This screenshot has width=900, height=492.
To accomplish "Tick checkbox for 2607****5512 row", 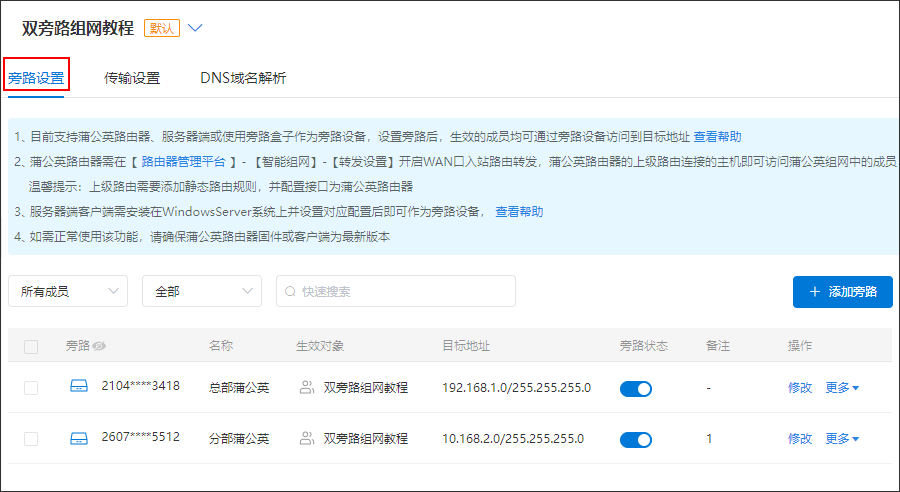I will (31, 439).
